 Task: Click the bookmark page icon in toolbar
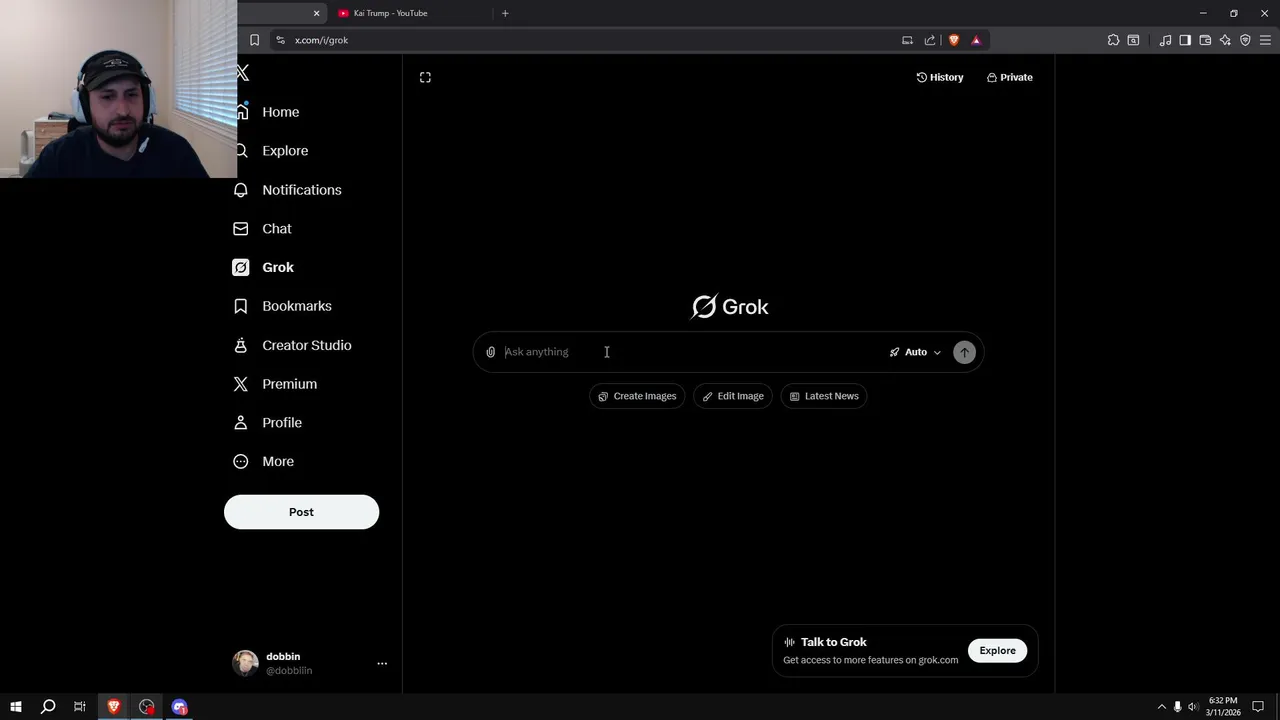(254, 40)
